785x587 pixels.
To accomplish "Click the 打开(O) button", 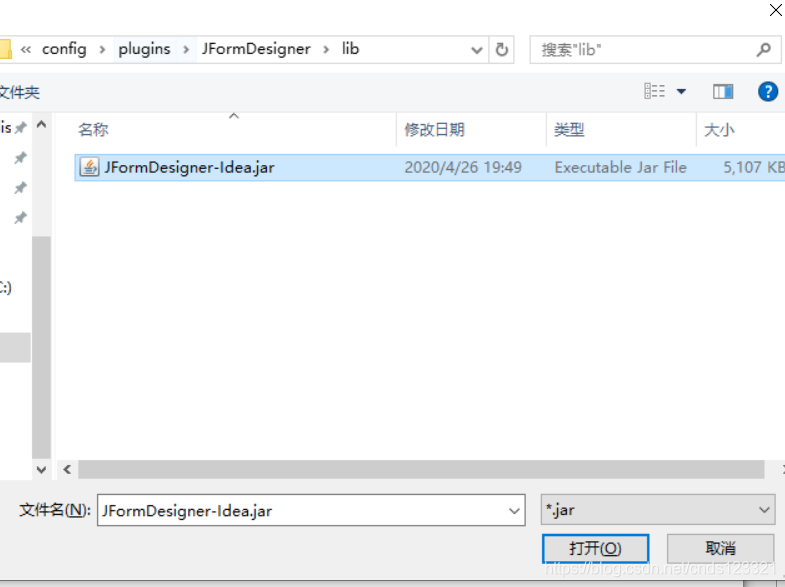I will (595, 549).
